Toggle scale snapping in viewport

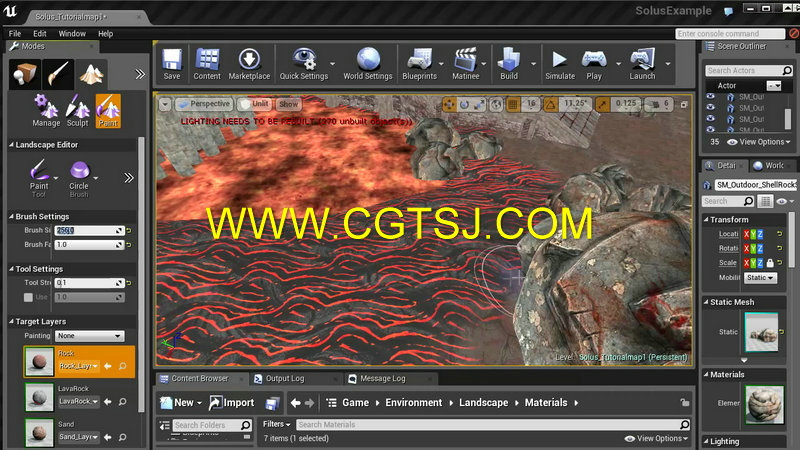coord(603,105)
